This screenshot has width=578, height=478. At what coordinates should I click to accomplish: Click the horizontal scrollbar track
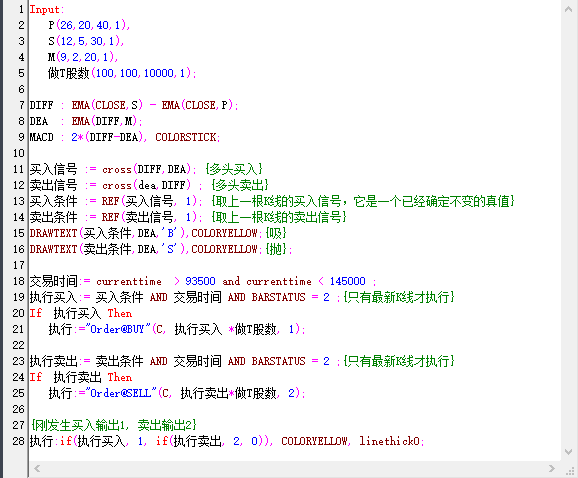tap(294, 468)
